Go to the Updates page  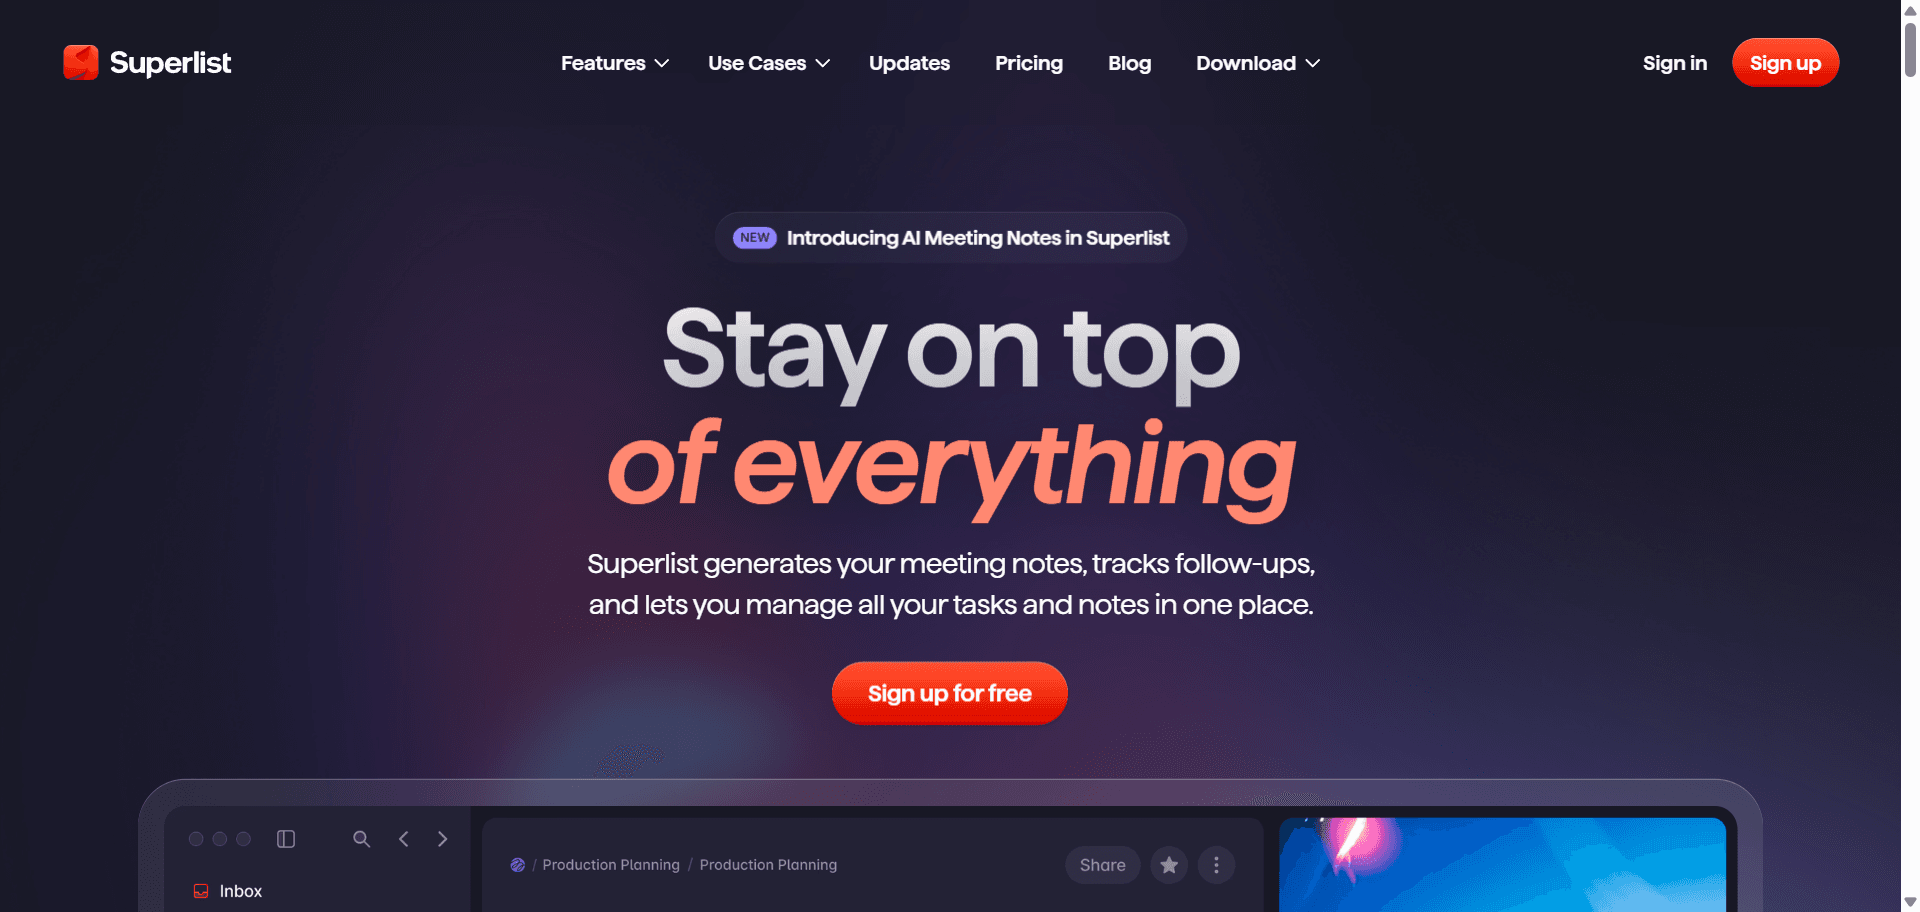909,63
